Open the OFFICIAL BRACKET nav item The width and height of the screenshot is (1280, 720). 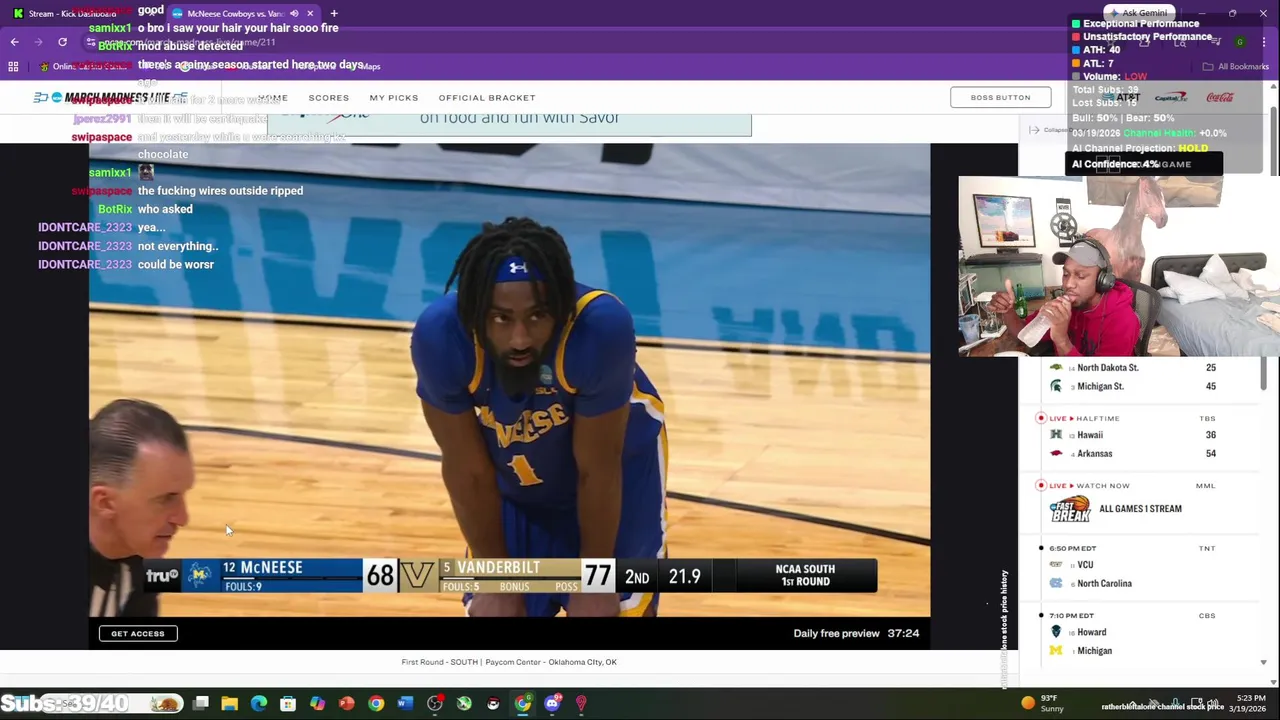point(487,98)
